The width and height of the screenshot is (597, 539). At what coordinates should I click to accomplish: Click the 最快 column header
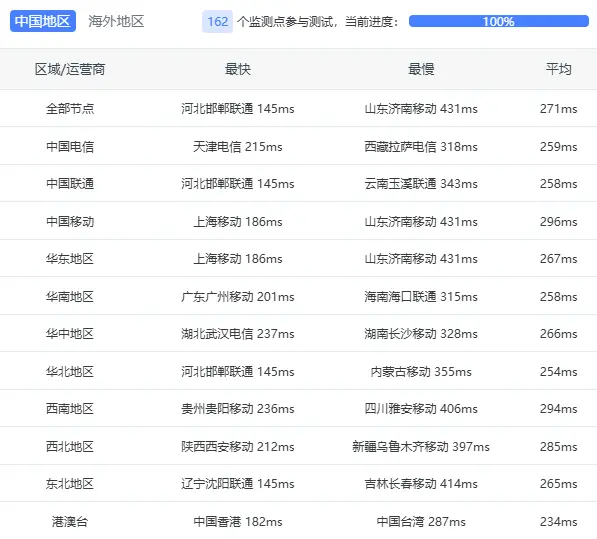(238, 69)
